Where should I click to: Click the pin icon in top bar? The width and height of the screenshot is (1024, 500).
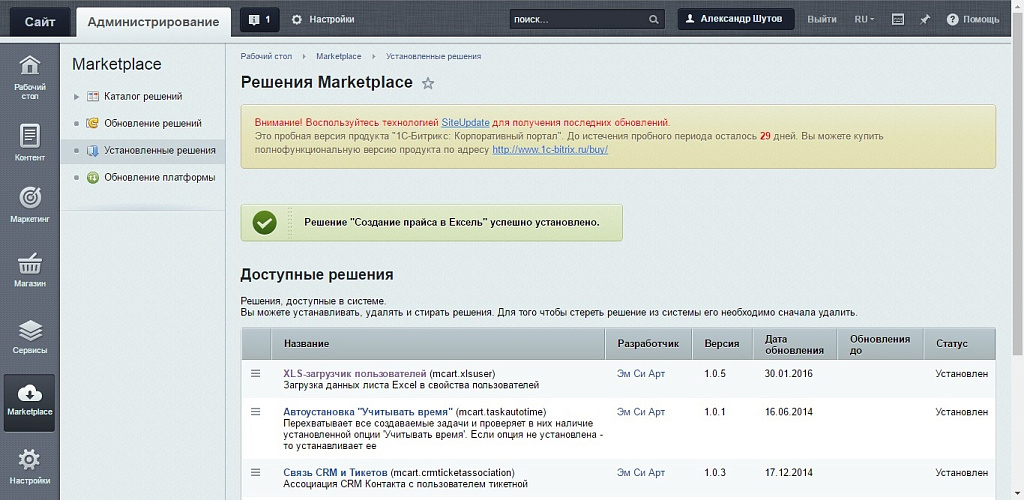(x=924, y=19)
